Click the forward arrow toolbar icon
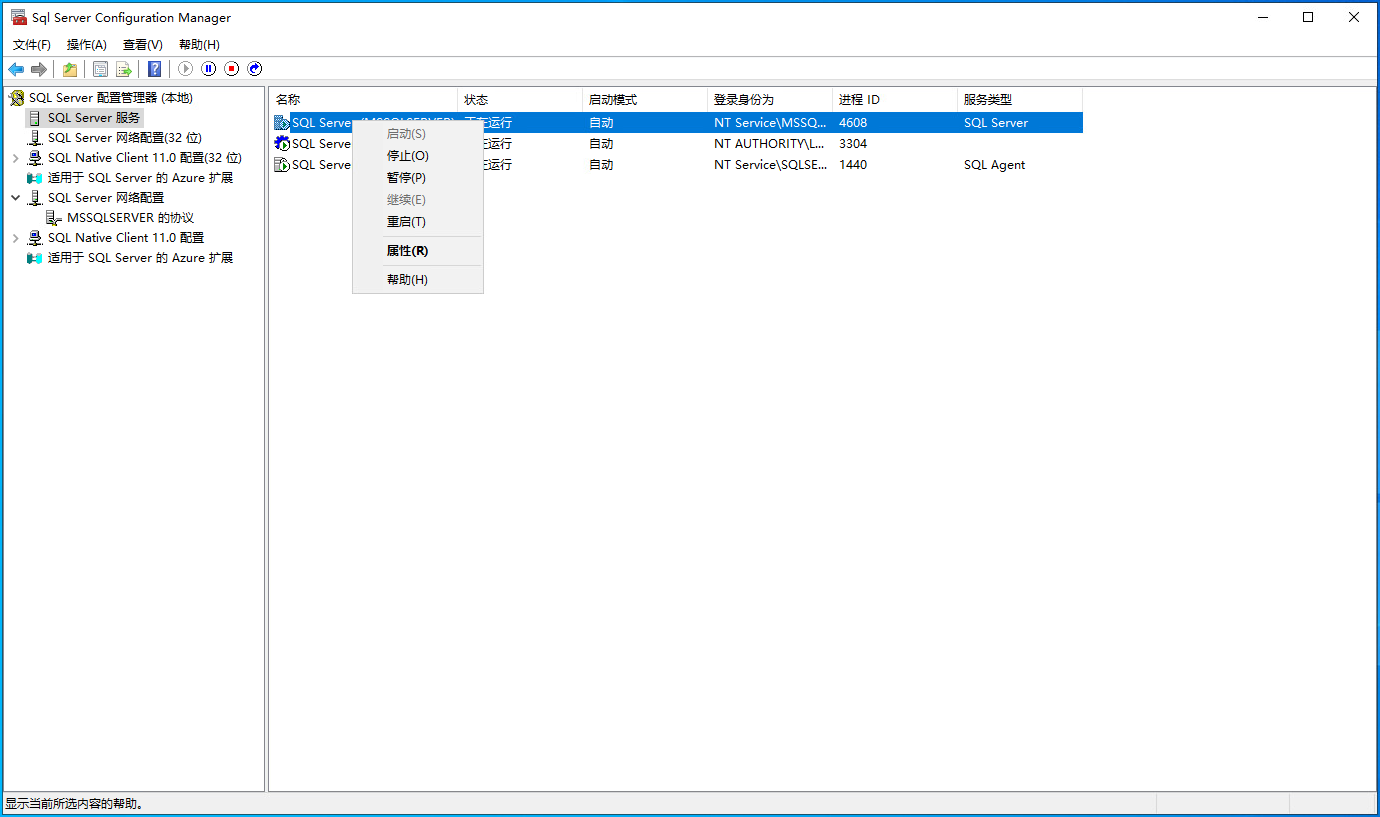Screen dimensions: 1380x817 pos(39,69)
